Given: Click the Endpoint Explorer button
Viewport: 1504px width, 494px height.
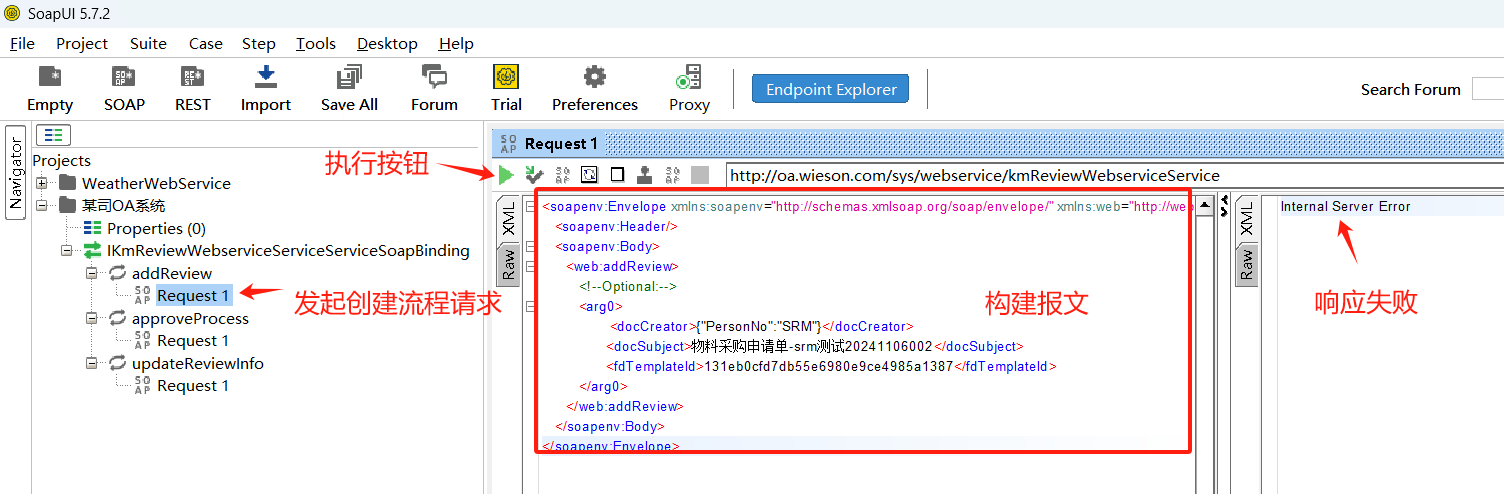Looking at the screenshot, I should (x=831, y=89).
